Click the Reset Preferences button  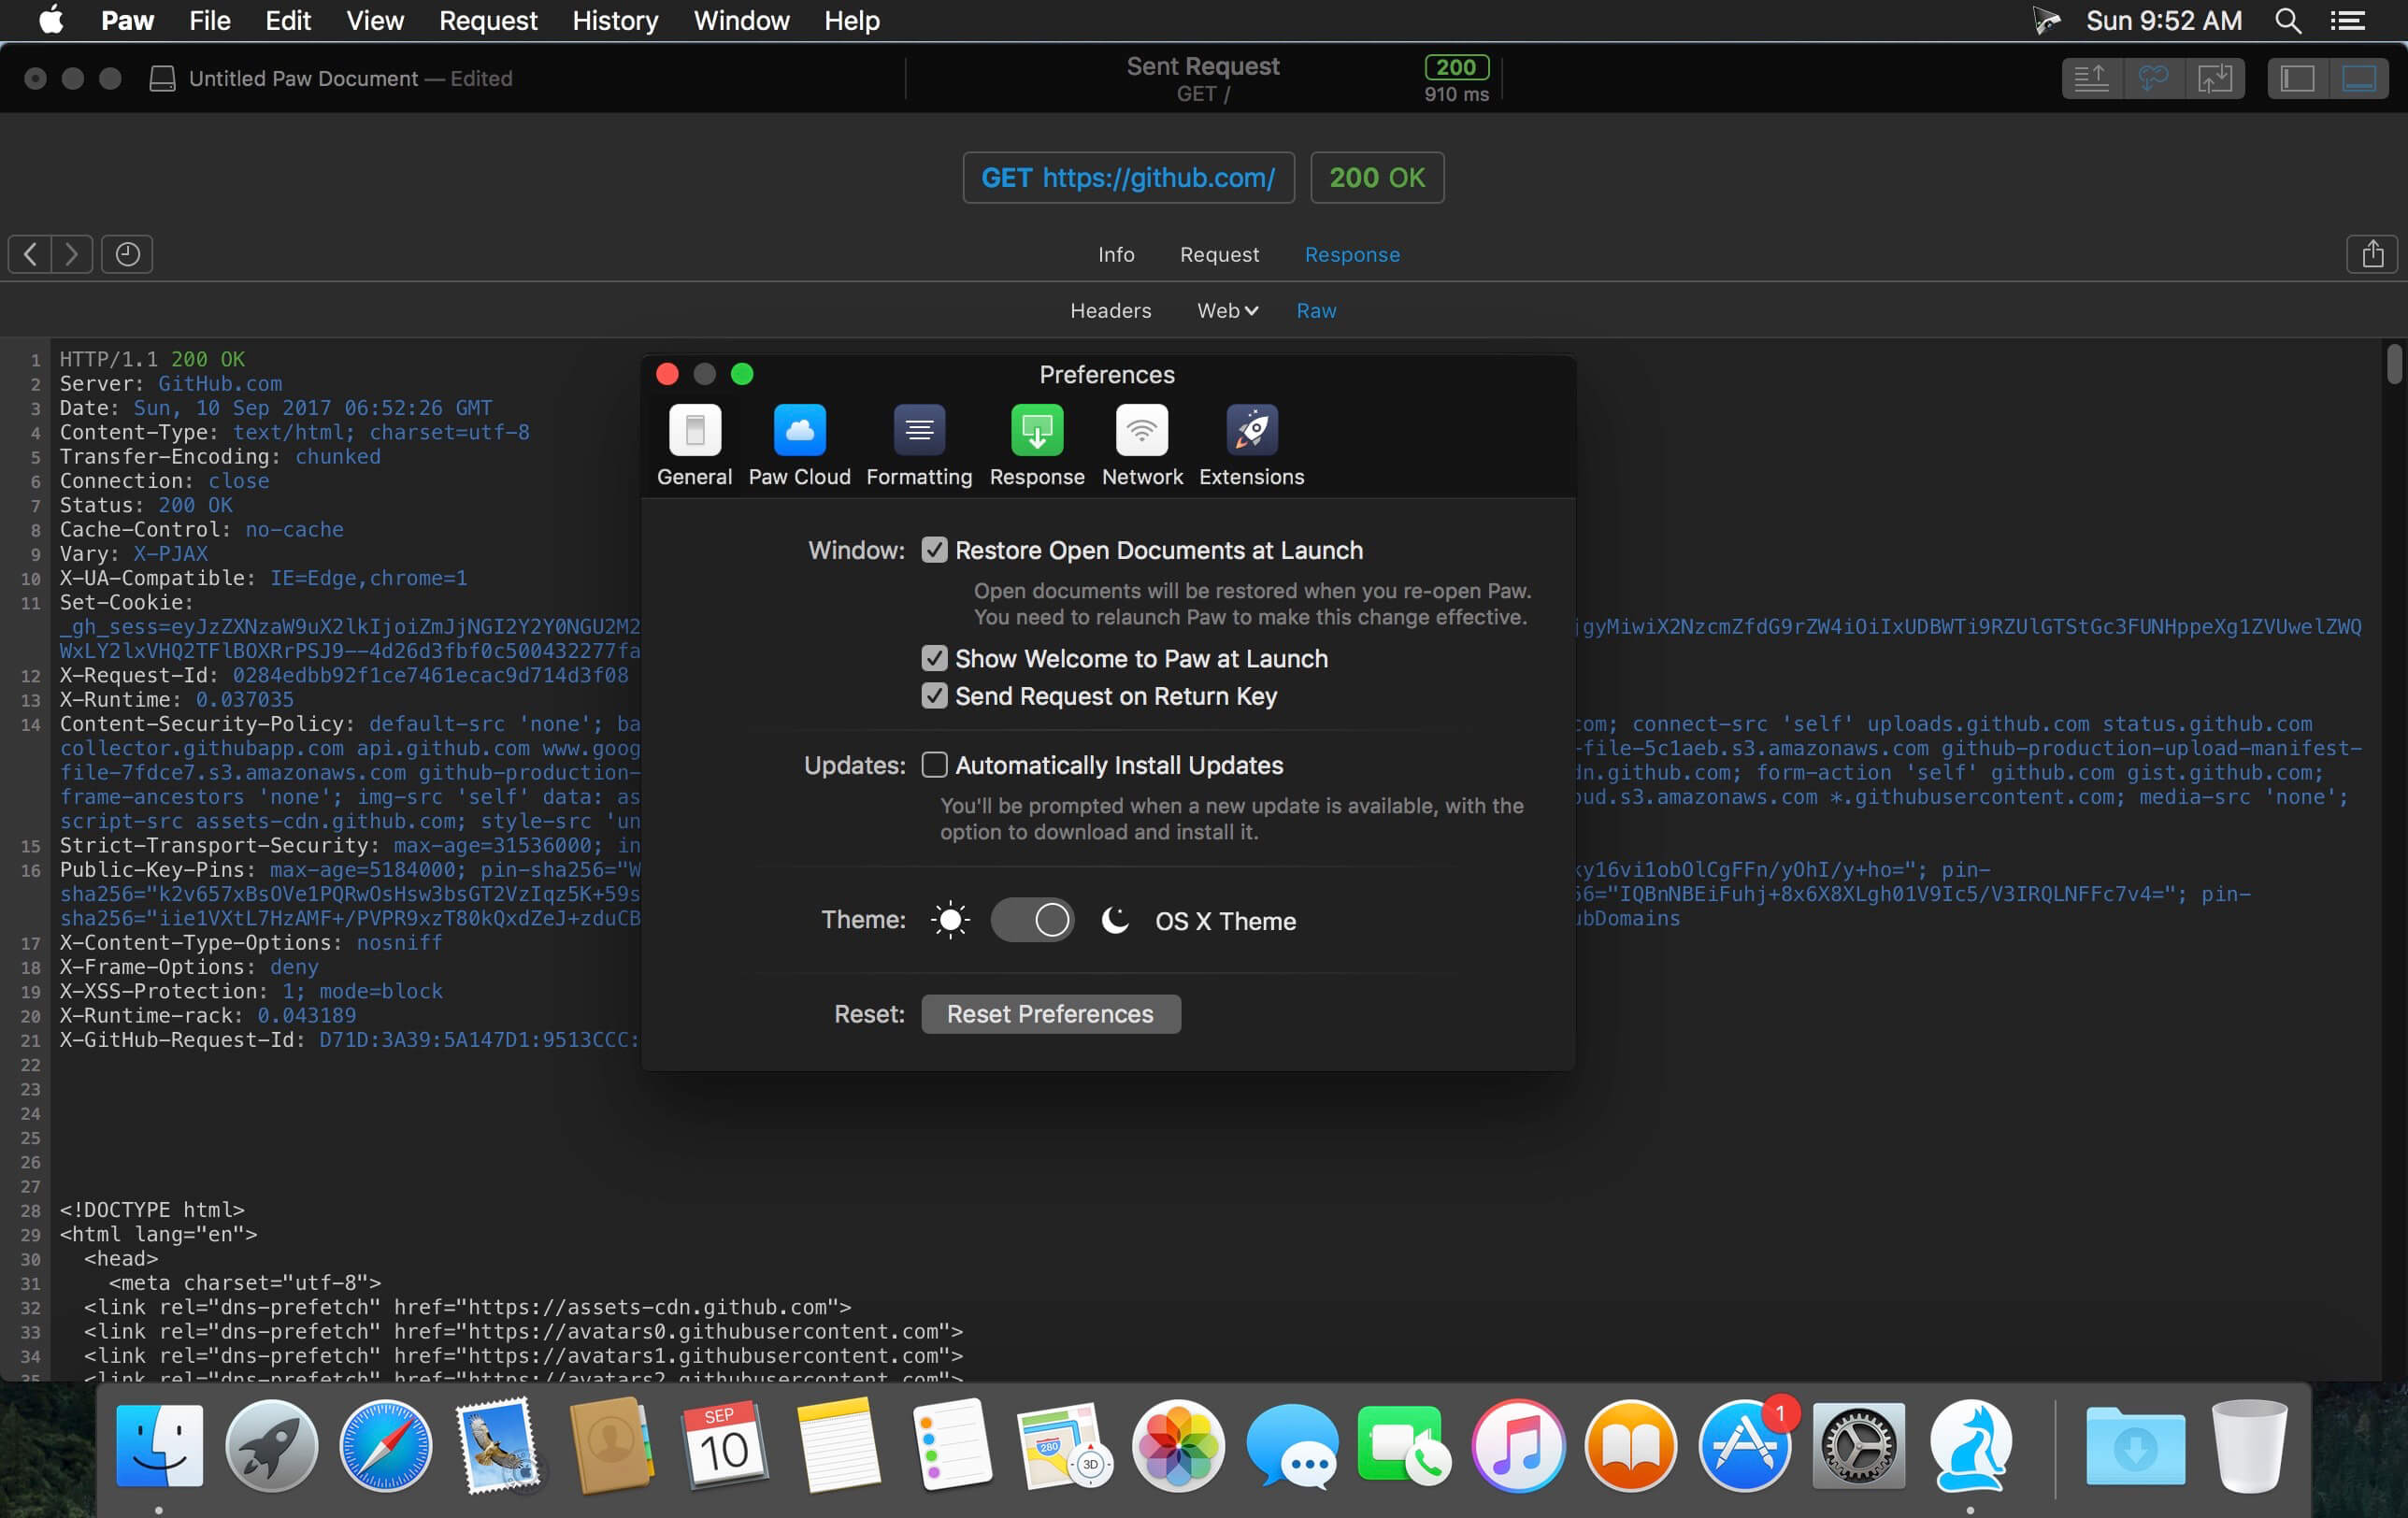pos(1050,1014)
